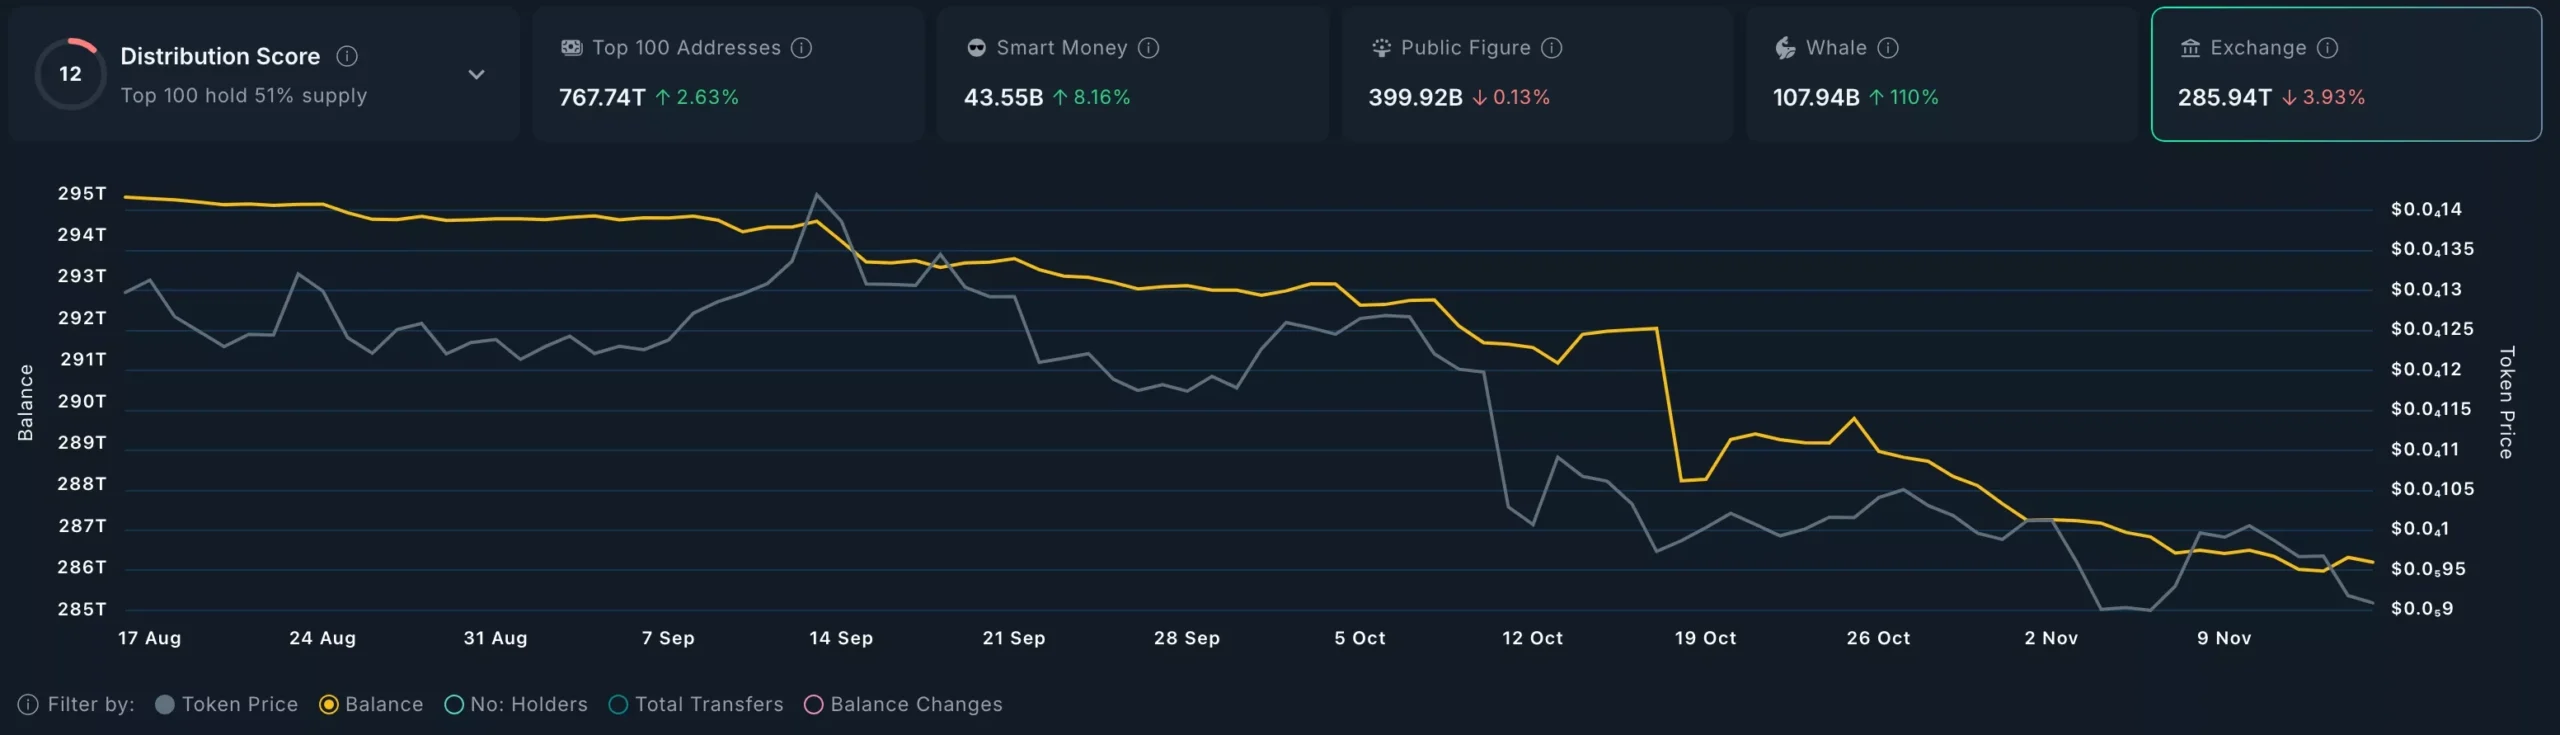Select the Exchange 285.94T card
2560x735 pixels.
click(x=2345, y=75)
